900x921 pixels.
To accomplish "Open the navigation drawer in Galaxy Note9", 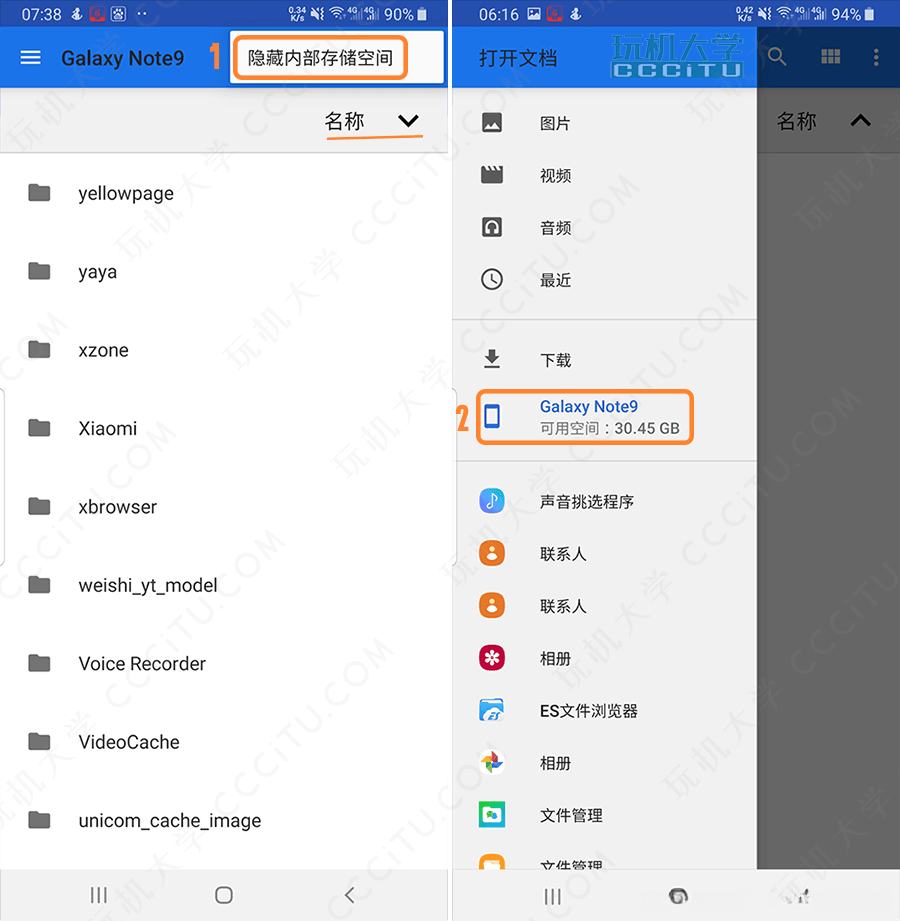I will click(x=30, y=57).
